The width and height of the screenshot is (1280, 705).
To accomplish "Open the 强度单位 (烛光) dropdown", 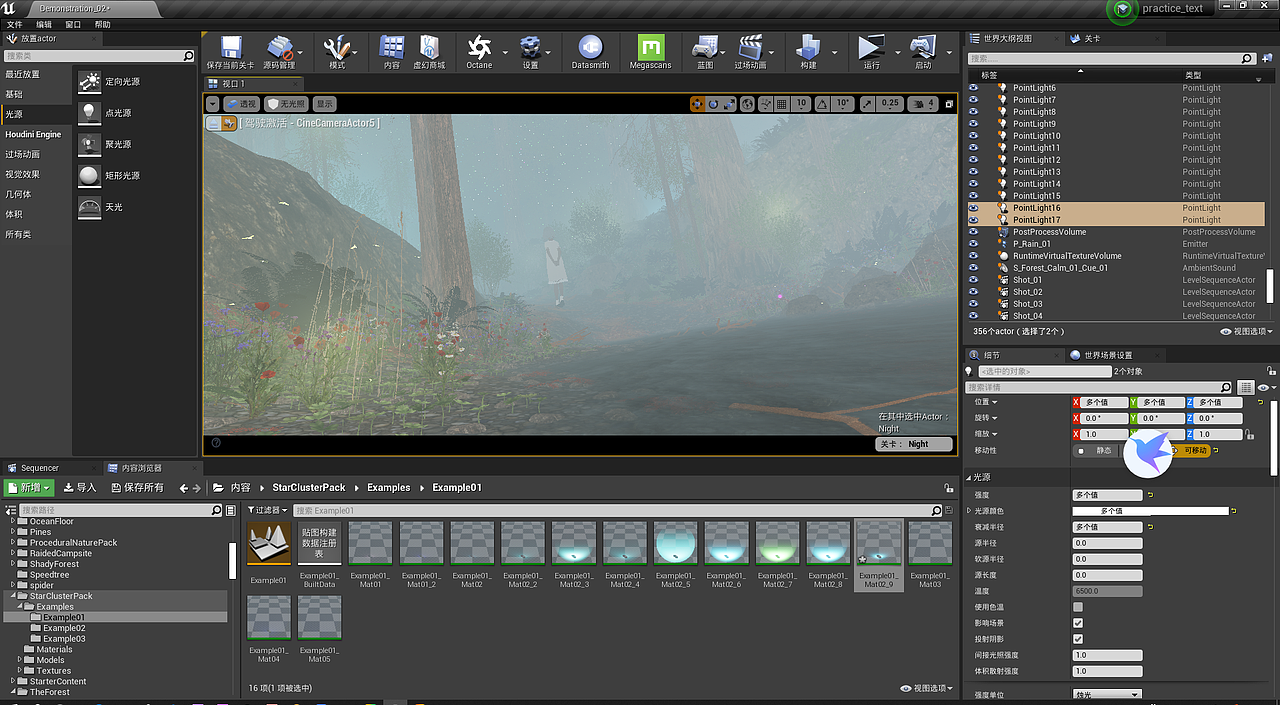I will (1107, 695).
